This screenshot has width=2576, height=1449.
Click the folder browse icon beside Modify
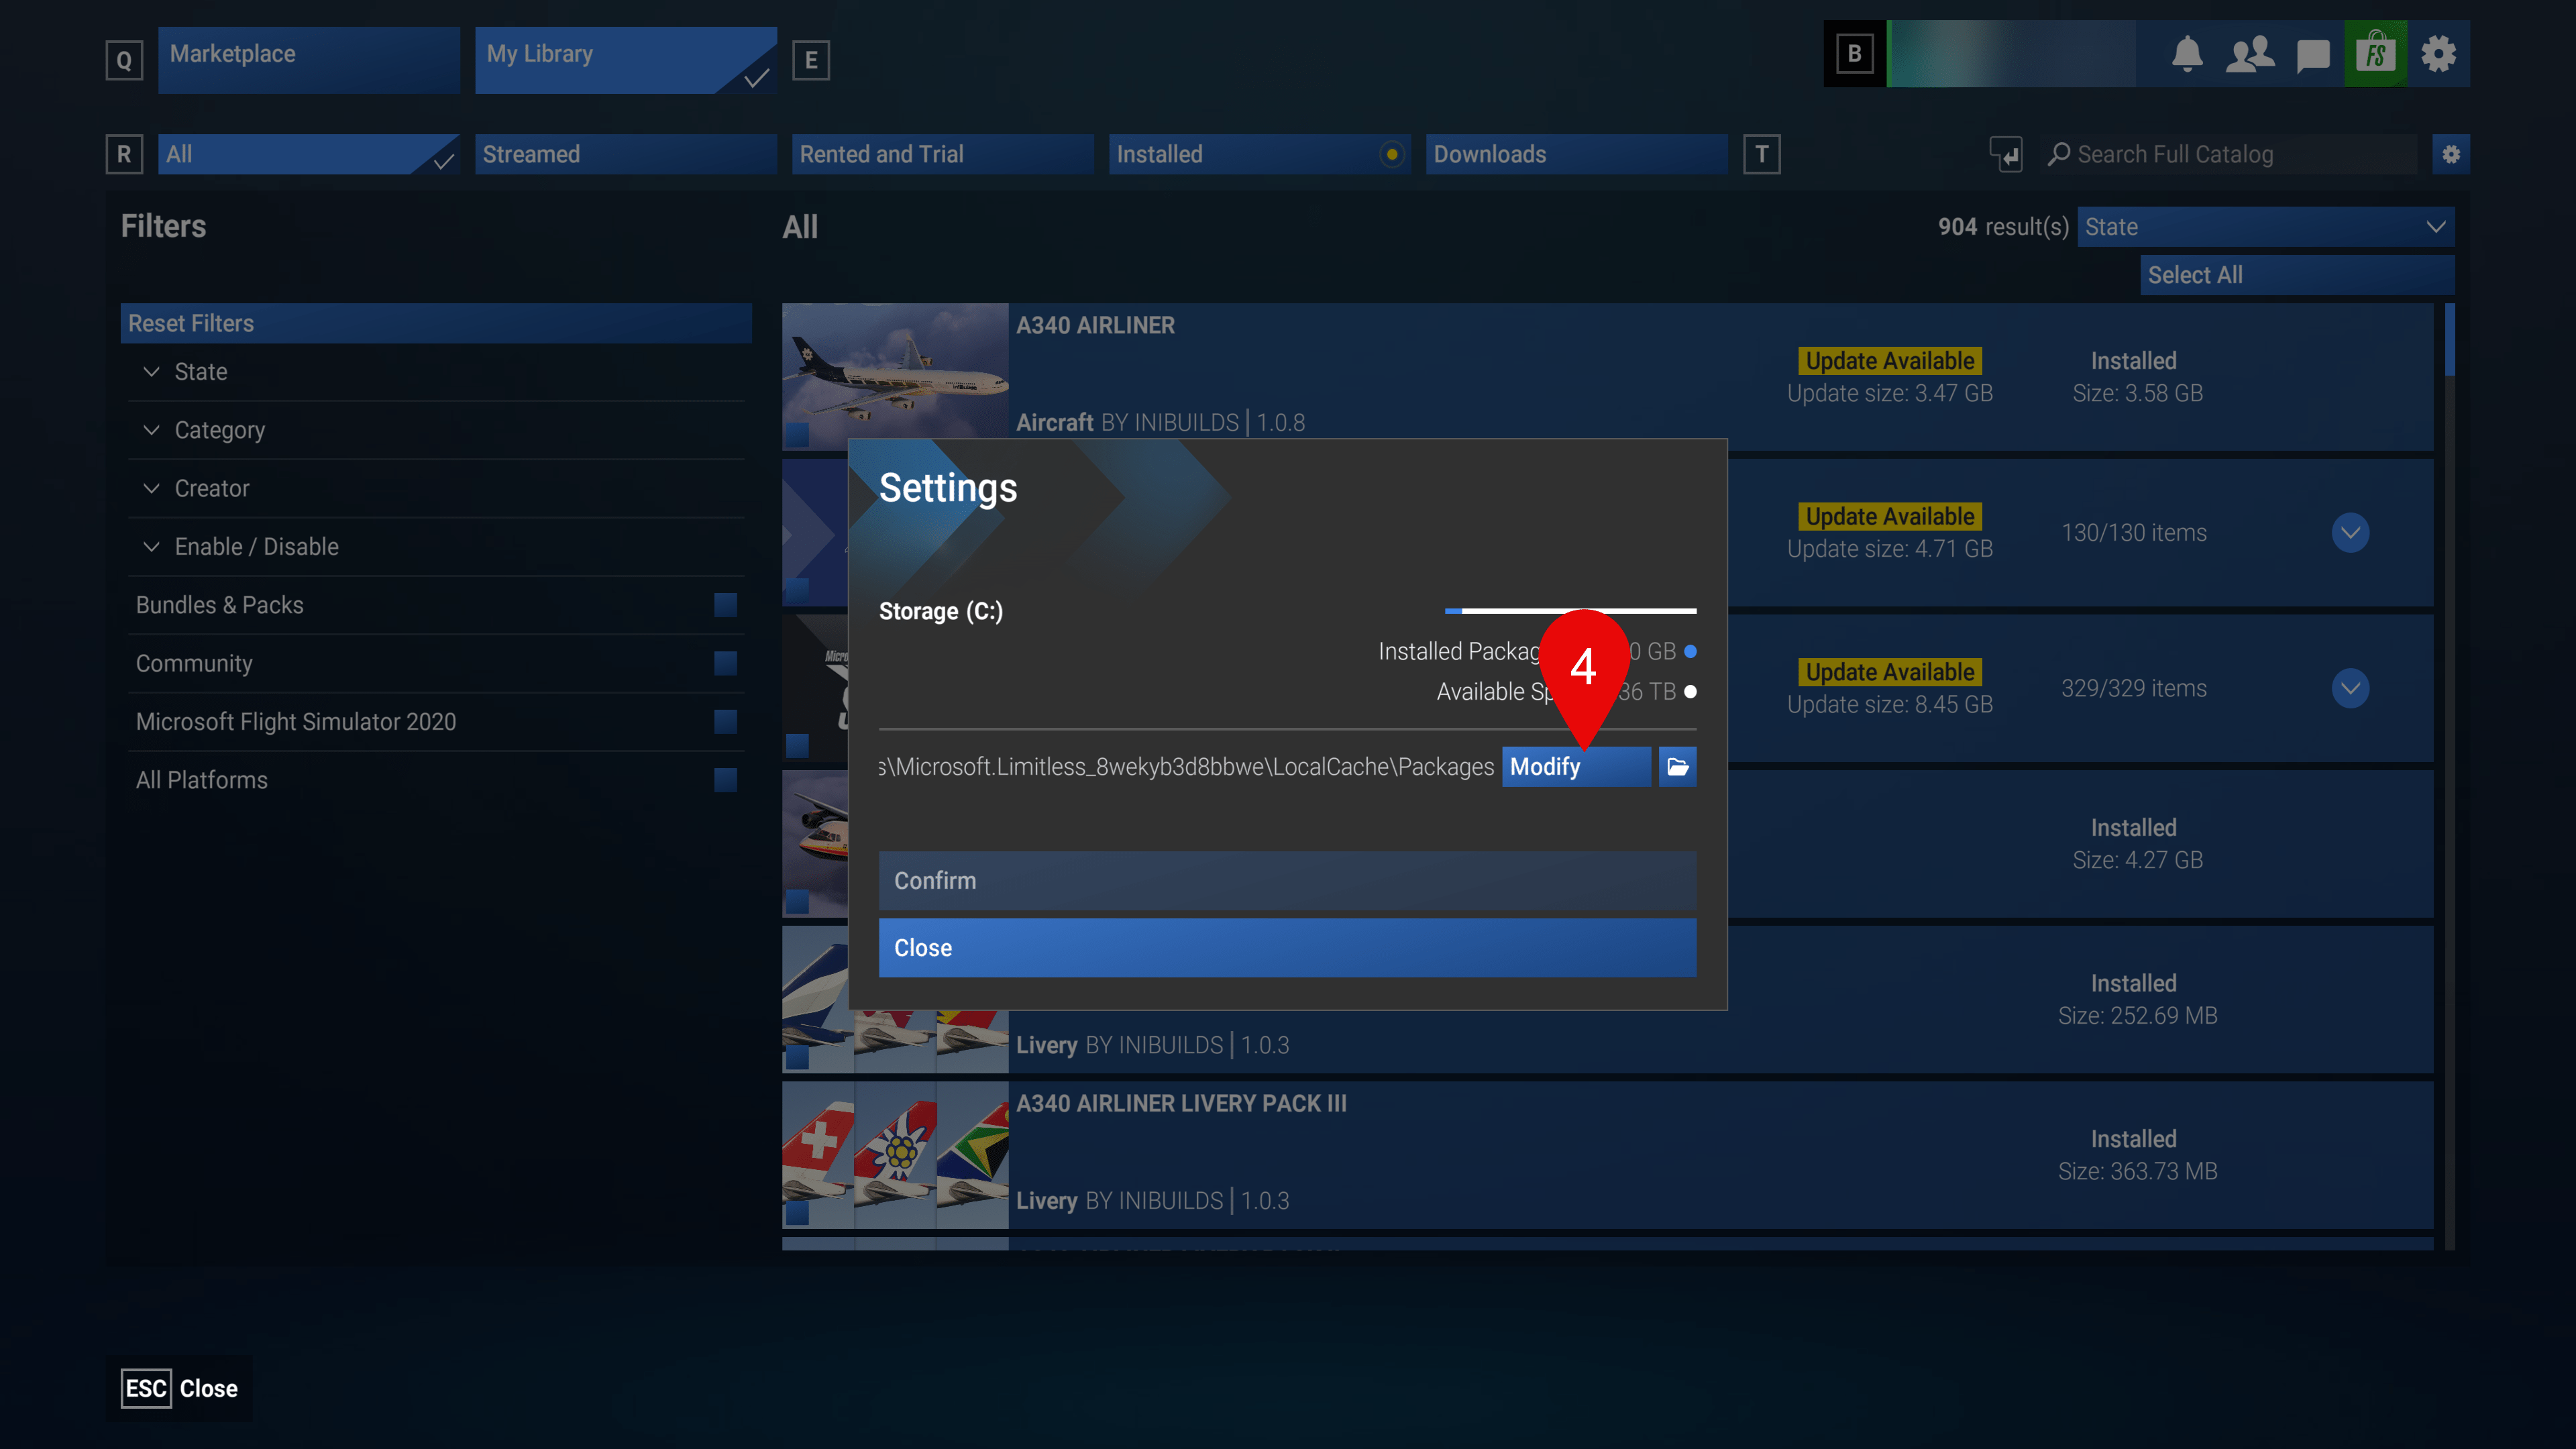1677,767
